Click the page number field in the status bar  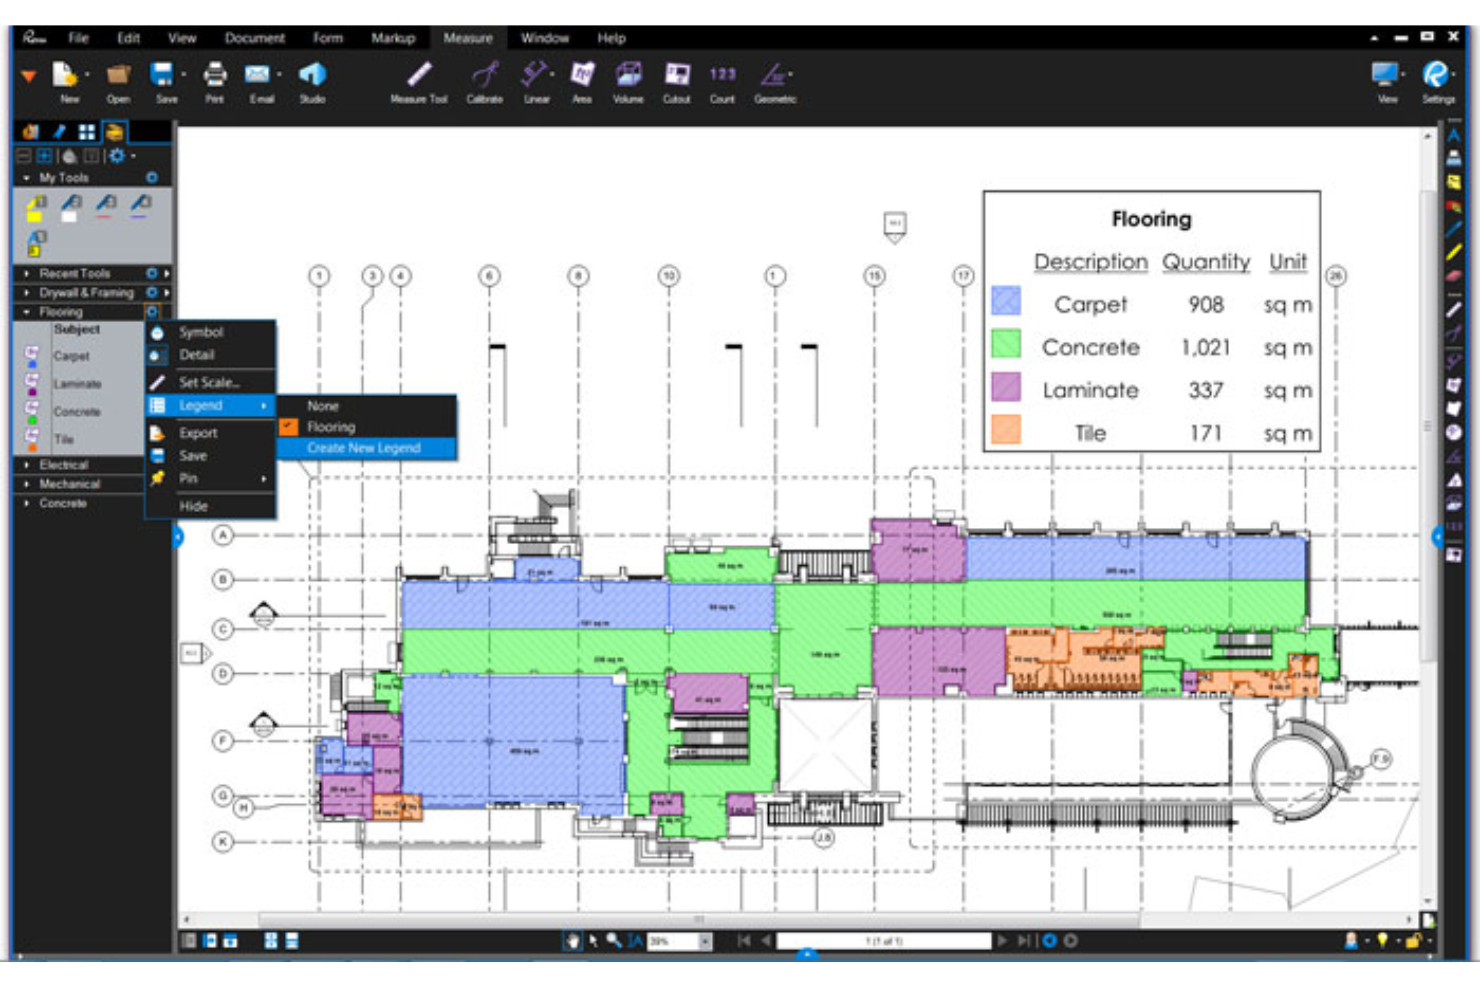point(885,940)
